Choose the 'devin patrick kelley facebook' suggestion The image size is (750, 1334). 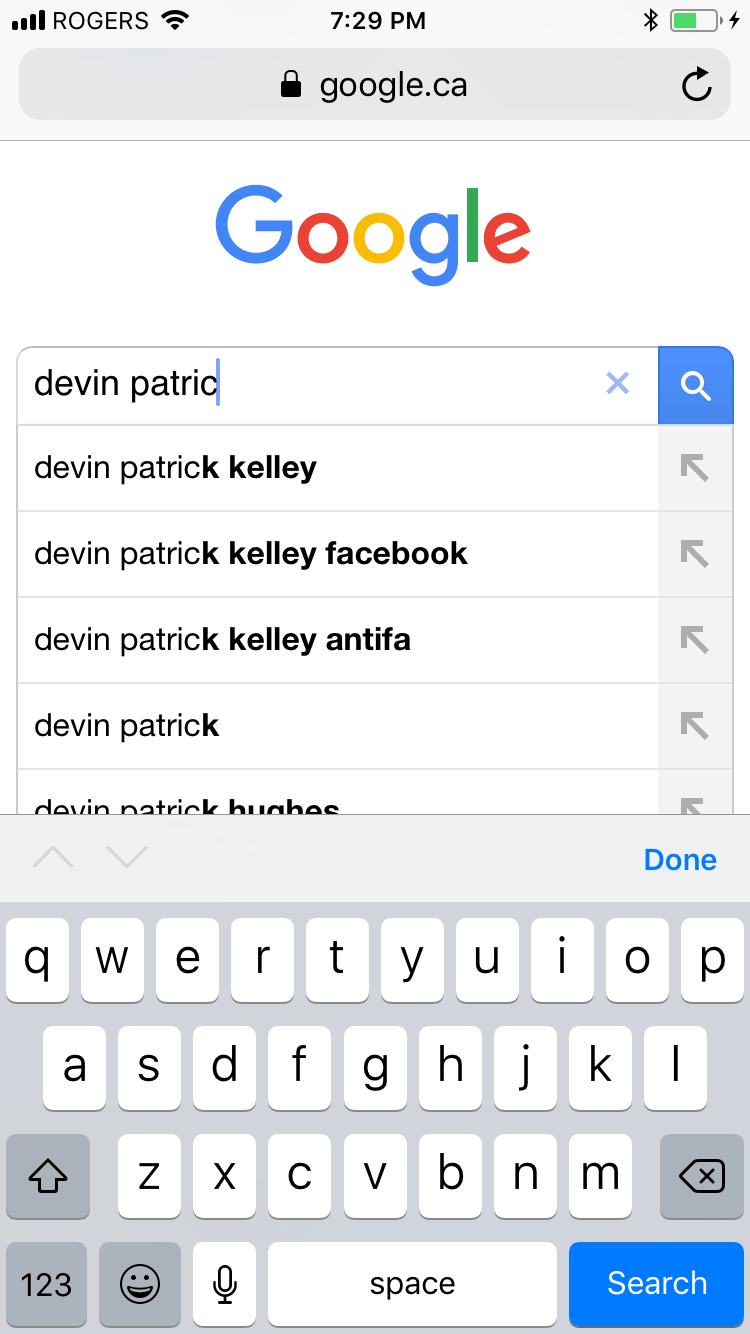click(300, 554)
